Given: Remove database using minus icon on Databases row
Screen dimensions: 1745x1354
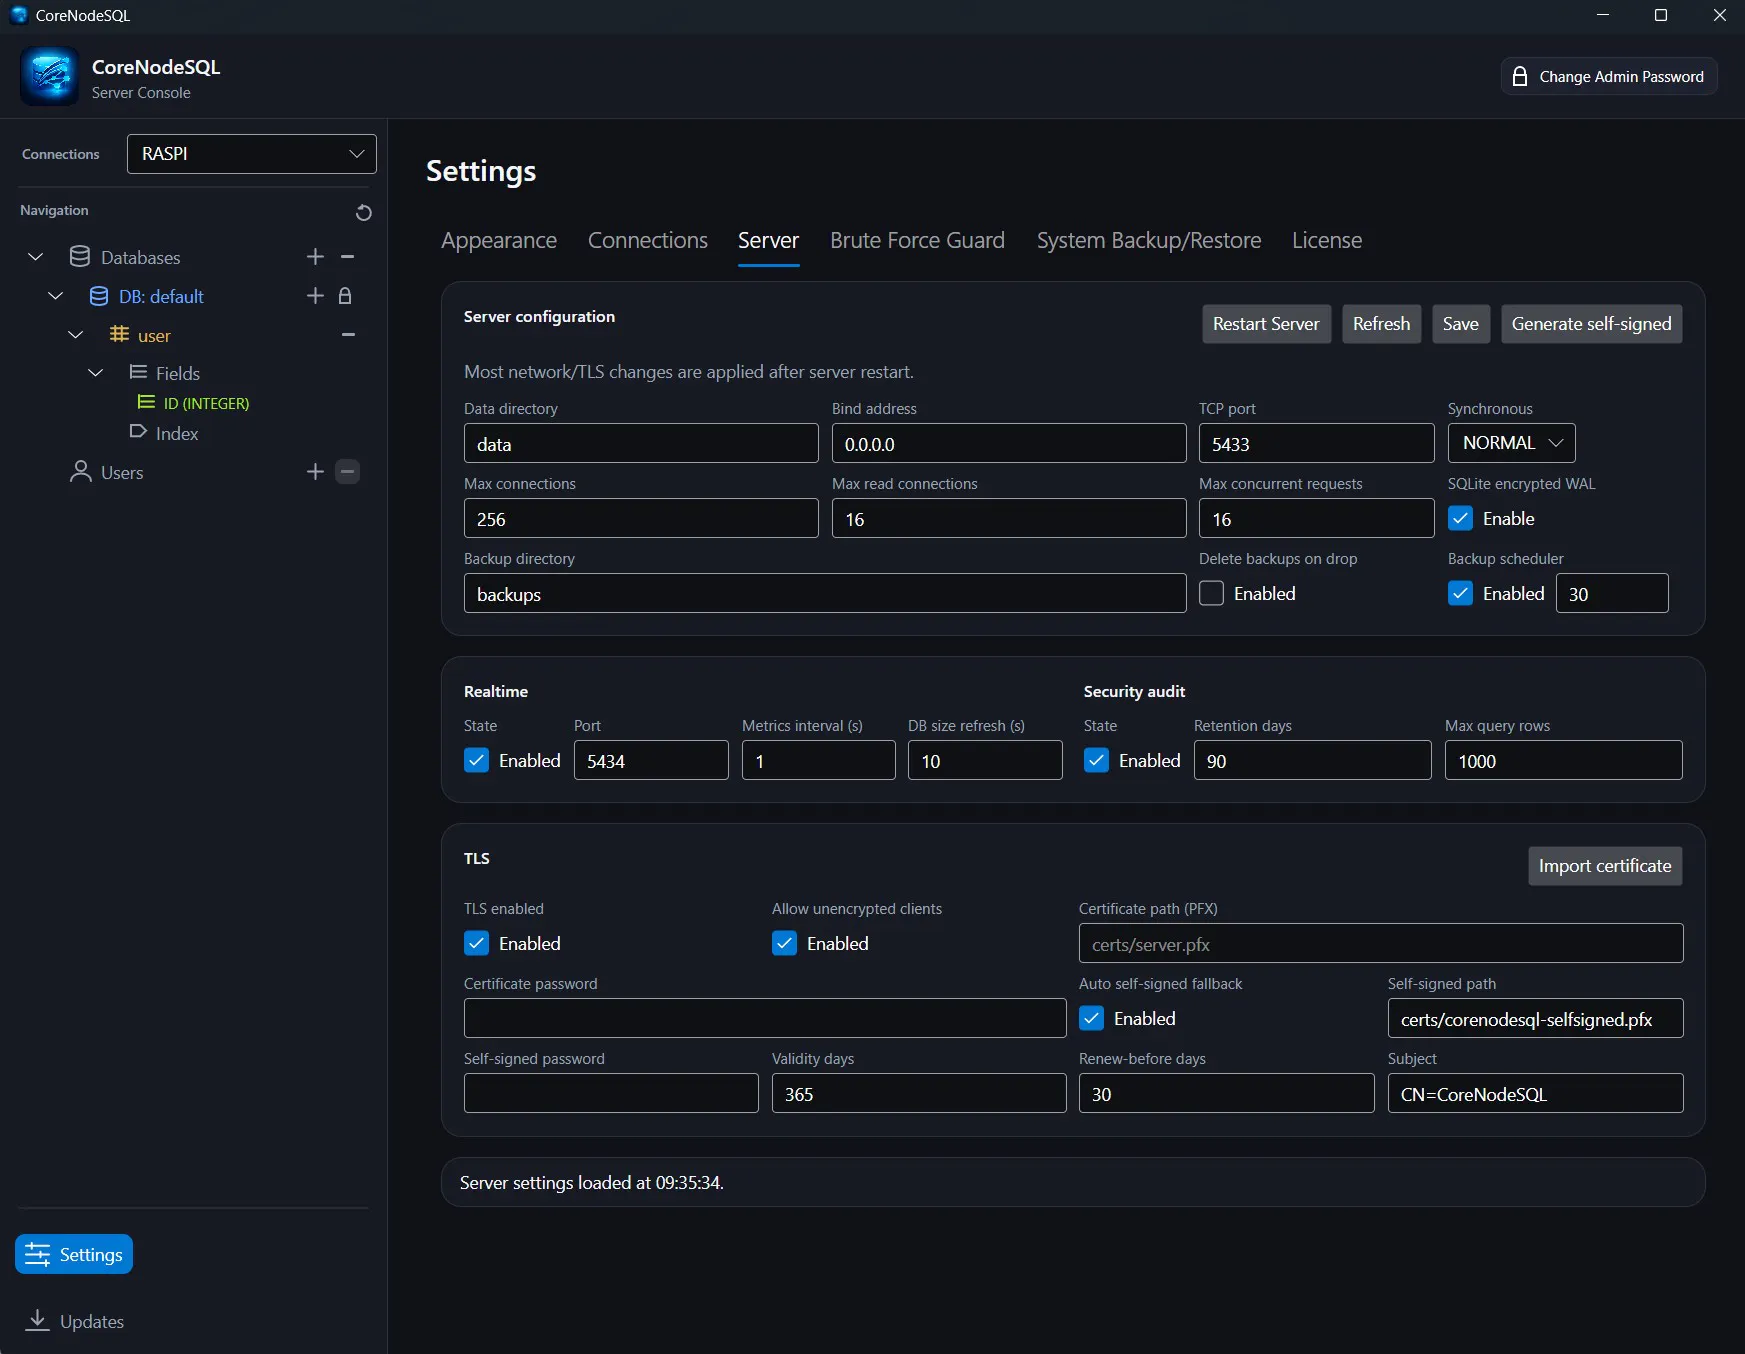Looking at the screenshot, I should (x=348, y=257).
